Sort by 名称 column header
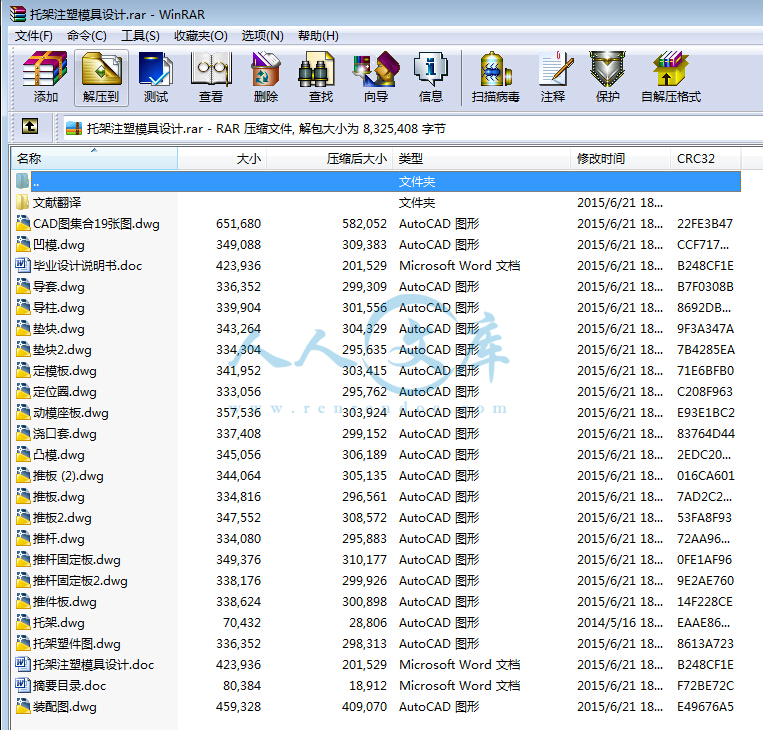The image size is (763, 730). (94, 159)
